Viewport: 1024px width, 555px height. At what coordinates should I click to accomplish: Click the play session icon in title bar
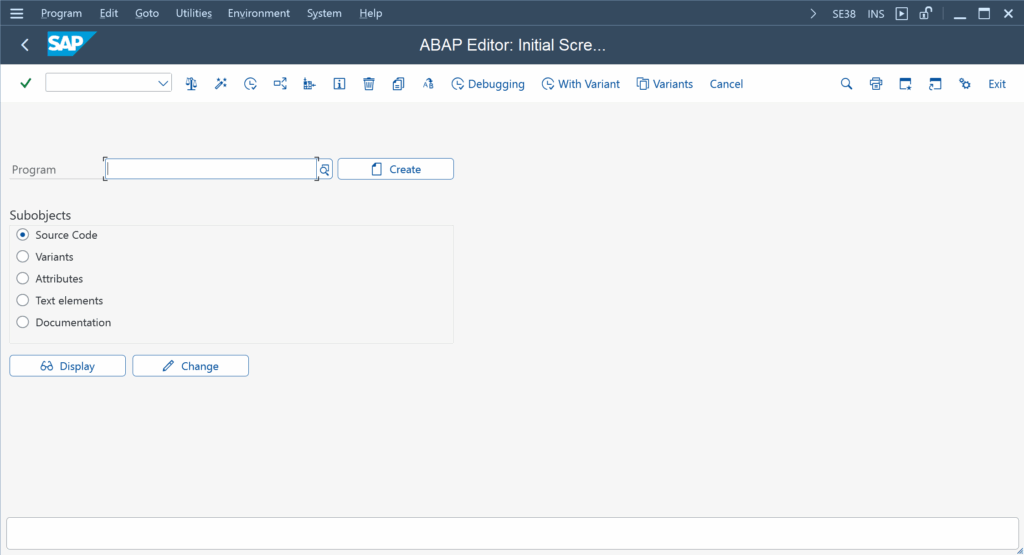point(902,13)
